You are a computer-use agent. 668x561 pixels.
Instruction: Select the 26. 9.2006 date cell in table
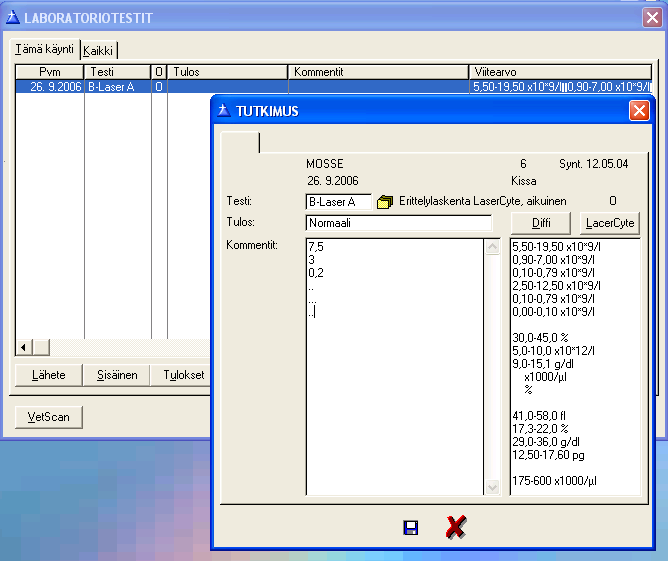click(x=50, y=87)
